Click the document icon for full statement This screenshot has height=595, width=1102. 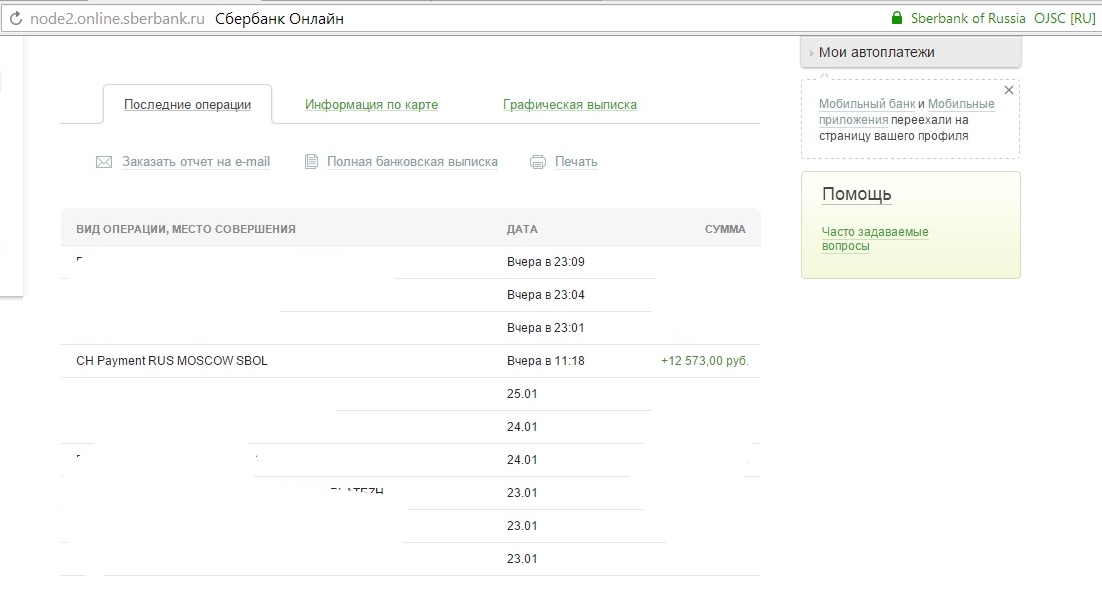pyautogui.click(x=311, y=162)
